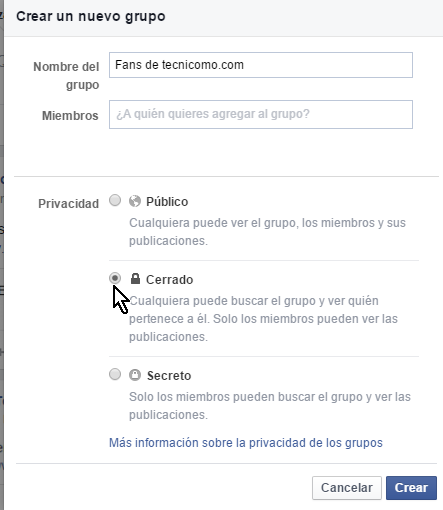The height and width of the screenshot is (510, 443).
Task: Click the Secreto description text
Action: (x=270, y=406)
